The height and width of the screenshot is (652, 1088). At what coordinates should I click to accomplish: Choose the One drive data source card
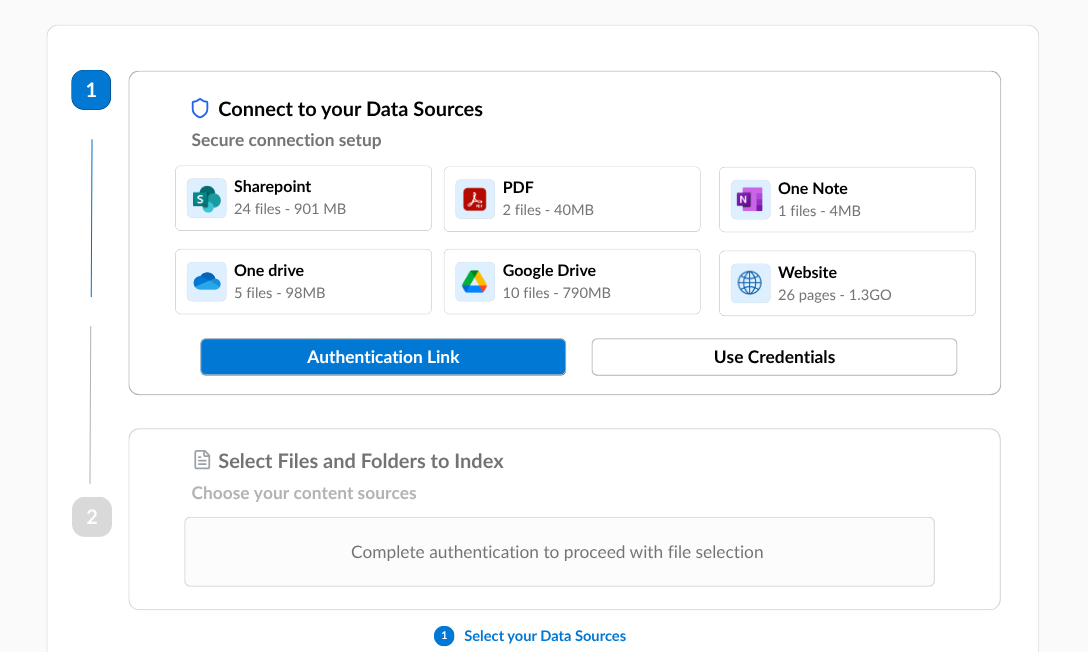click(x=303, y=282)
